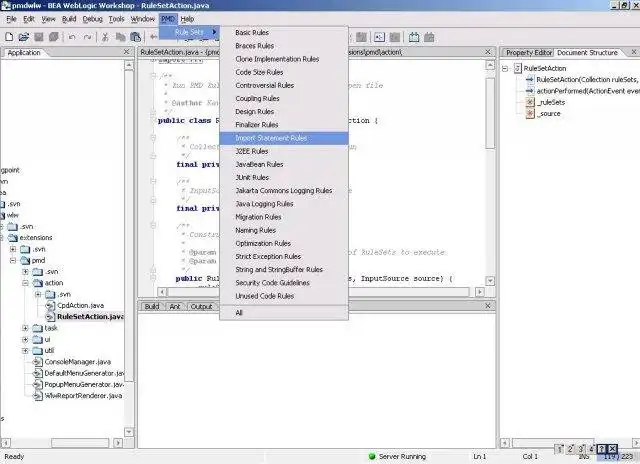Open RuleSetAction.java in the tree
Image resolution: width=640 pixels, height=464 pixels.
click(91, 317)
